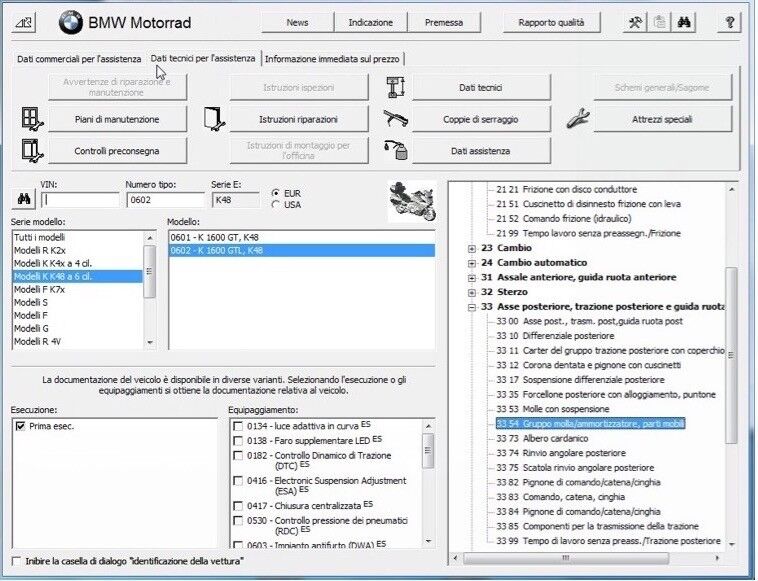
Task: Select the USA radio button
Action: click(276, 205)
